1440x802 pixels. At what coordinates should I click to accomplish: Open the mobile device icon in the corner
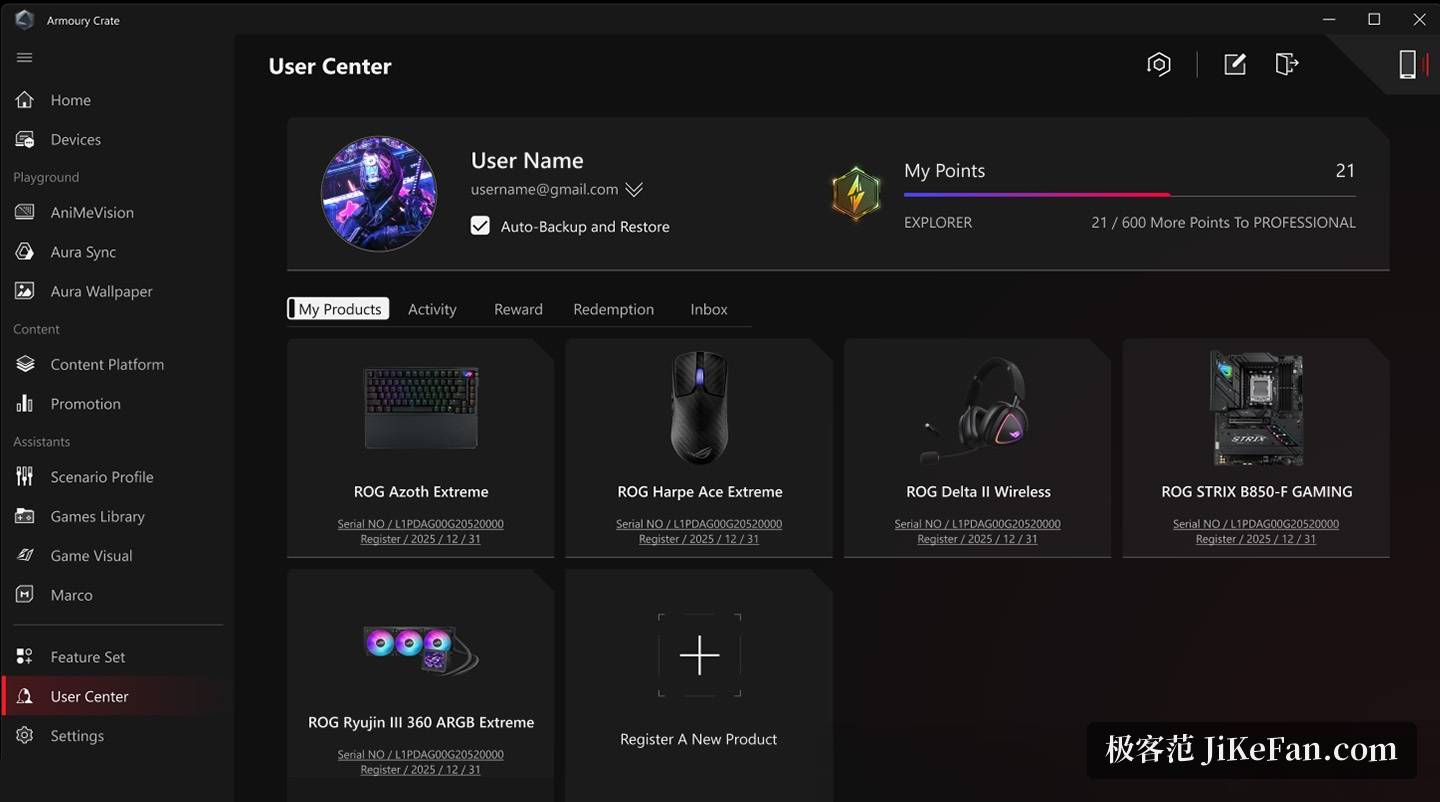(x=1408, y=65)
